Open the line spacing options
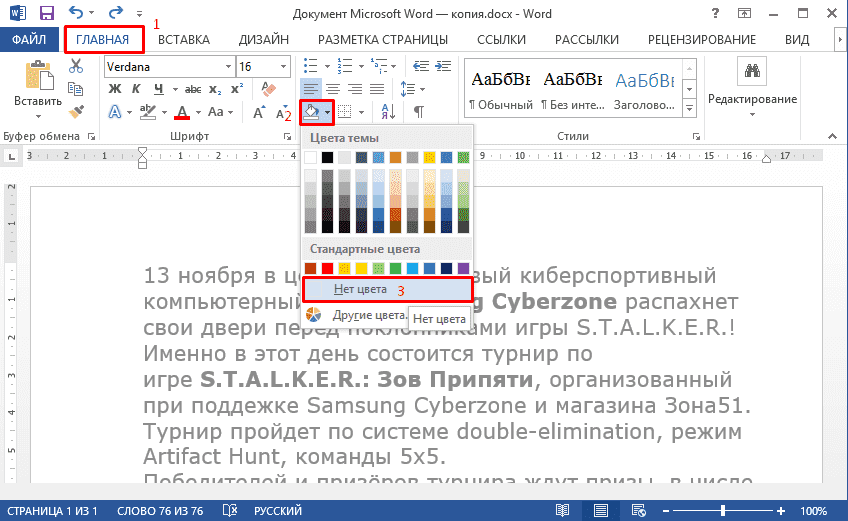 (x=412, y=89)
